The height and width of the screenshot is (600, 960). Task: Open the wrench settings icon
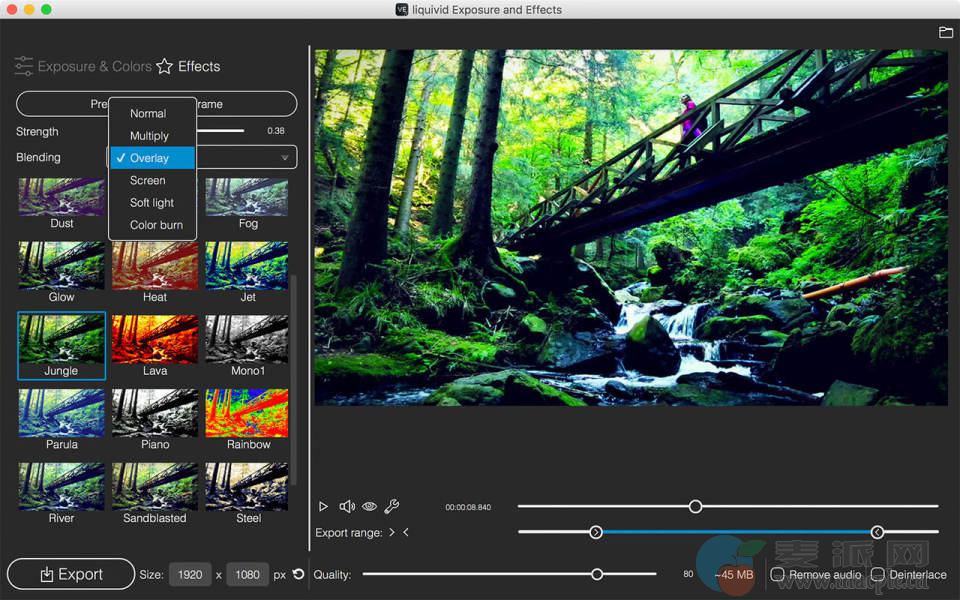pos(392,507)
